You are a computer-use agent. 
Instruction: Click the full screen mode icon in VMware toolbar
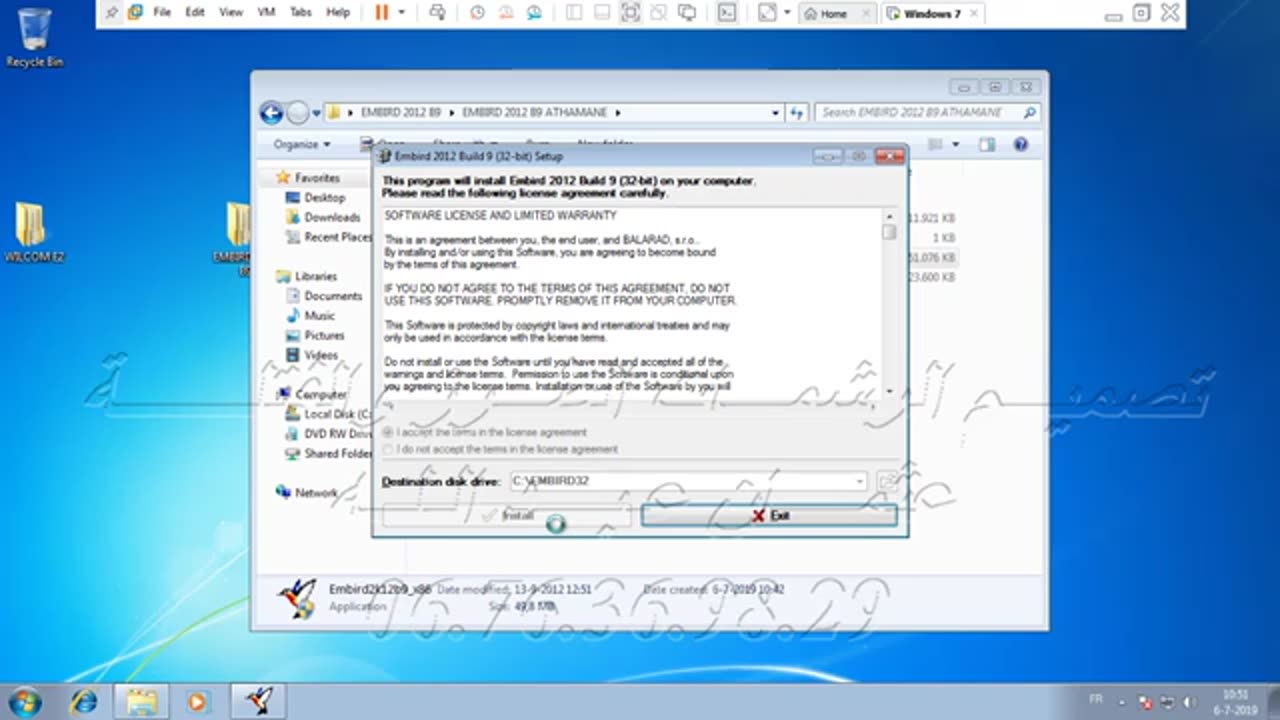(630, 13)
